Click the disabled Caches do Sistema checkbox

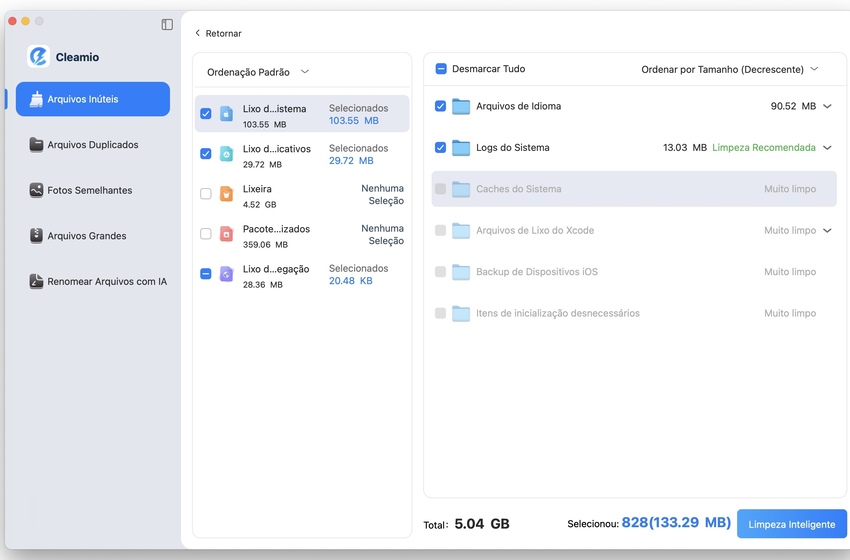pos(440,189)
